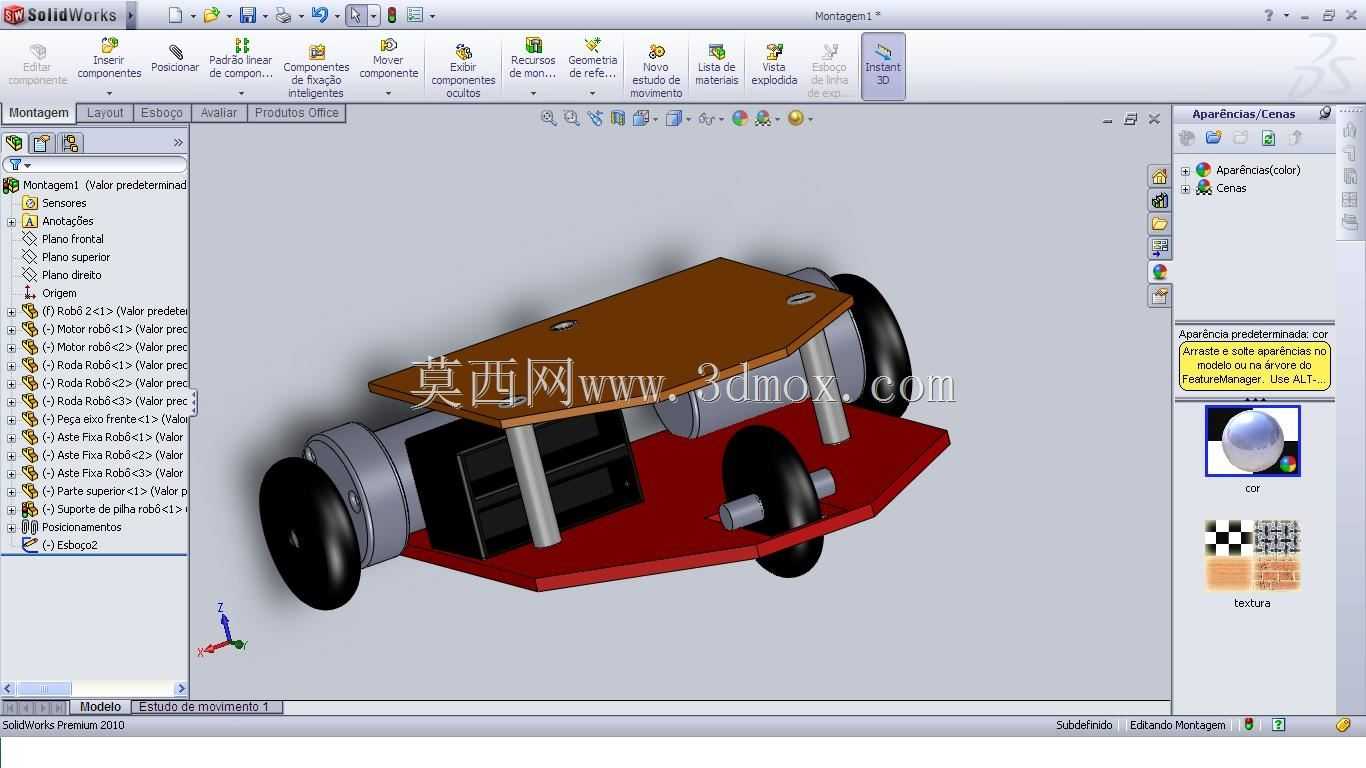Click Novo estudo de movimento
The width and height of the screenshot is (1366, 768).
point(656,70)
